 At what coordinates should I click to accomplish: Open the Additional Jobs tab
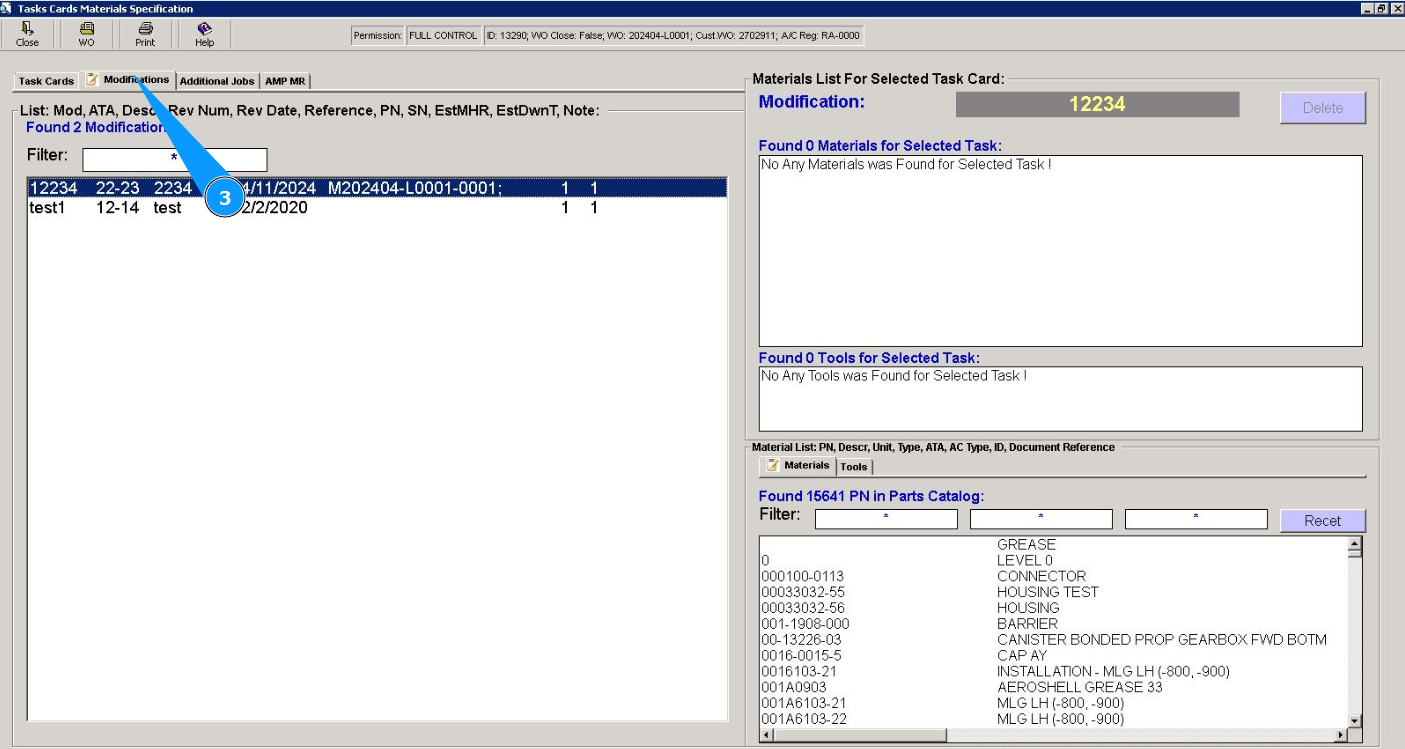point(218,81)
